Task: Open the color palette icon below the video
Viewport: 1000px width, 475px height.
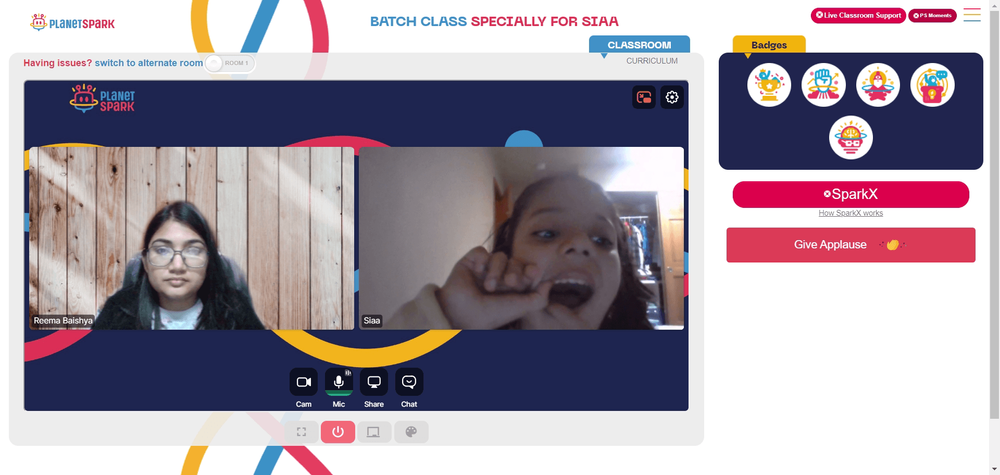Action: tap(411, 432)
